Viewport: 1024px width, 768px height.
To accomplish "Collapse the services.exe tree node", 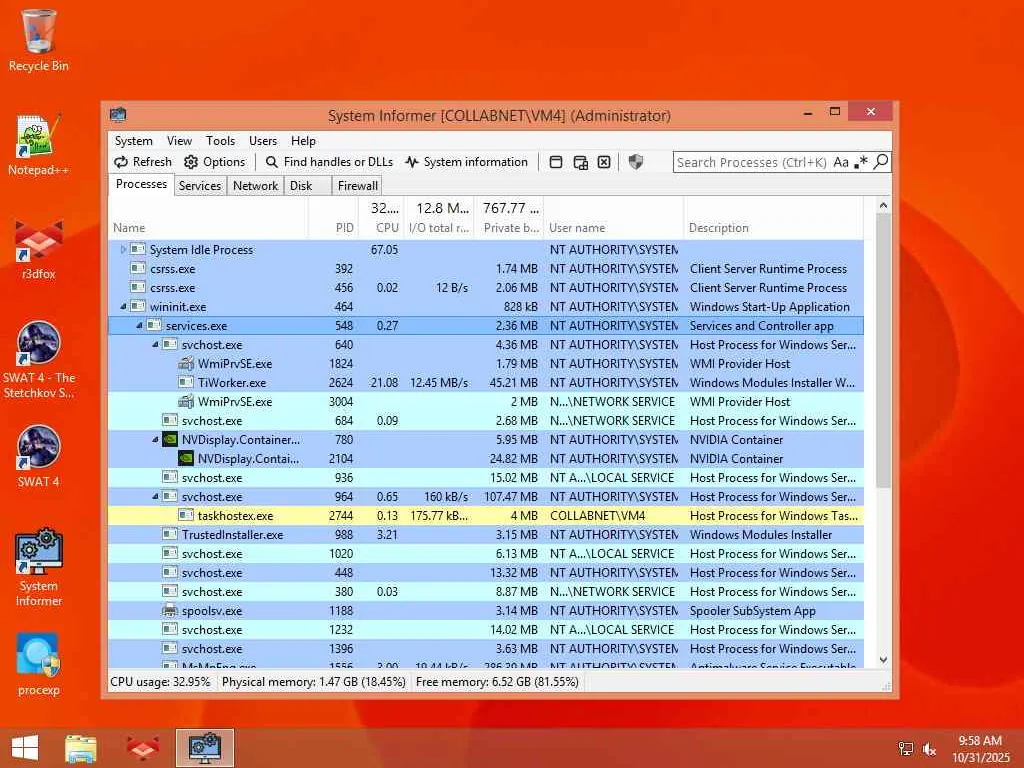I will click(139, 325).
